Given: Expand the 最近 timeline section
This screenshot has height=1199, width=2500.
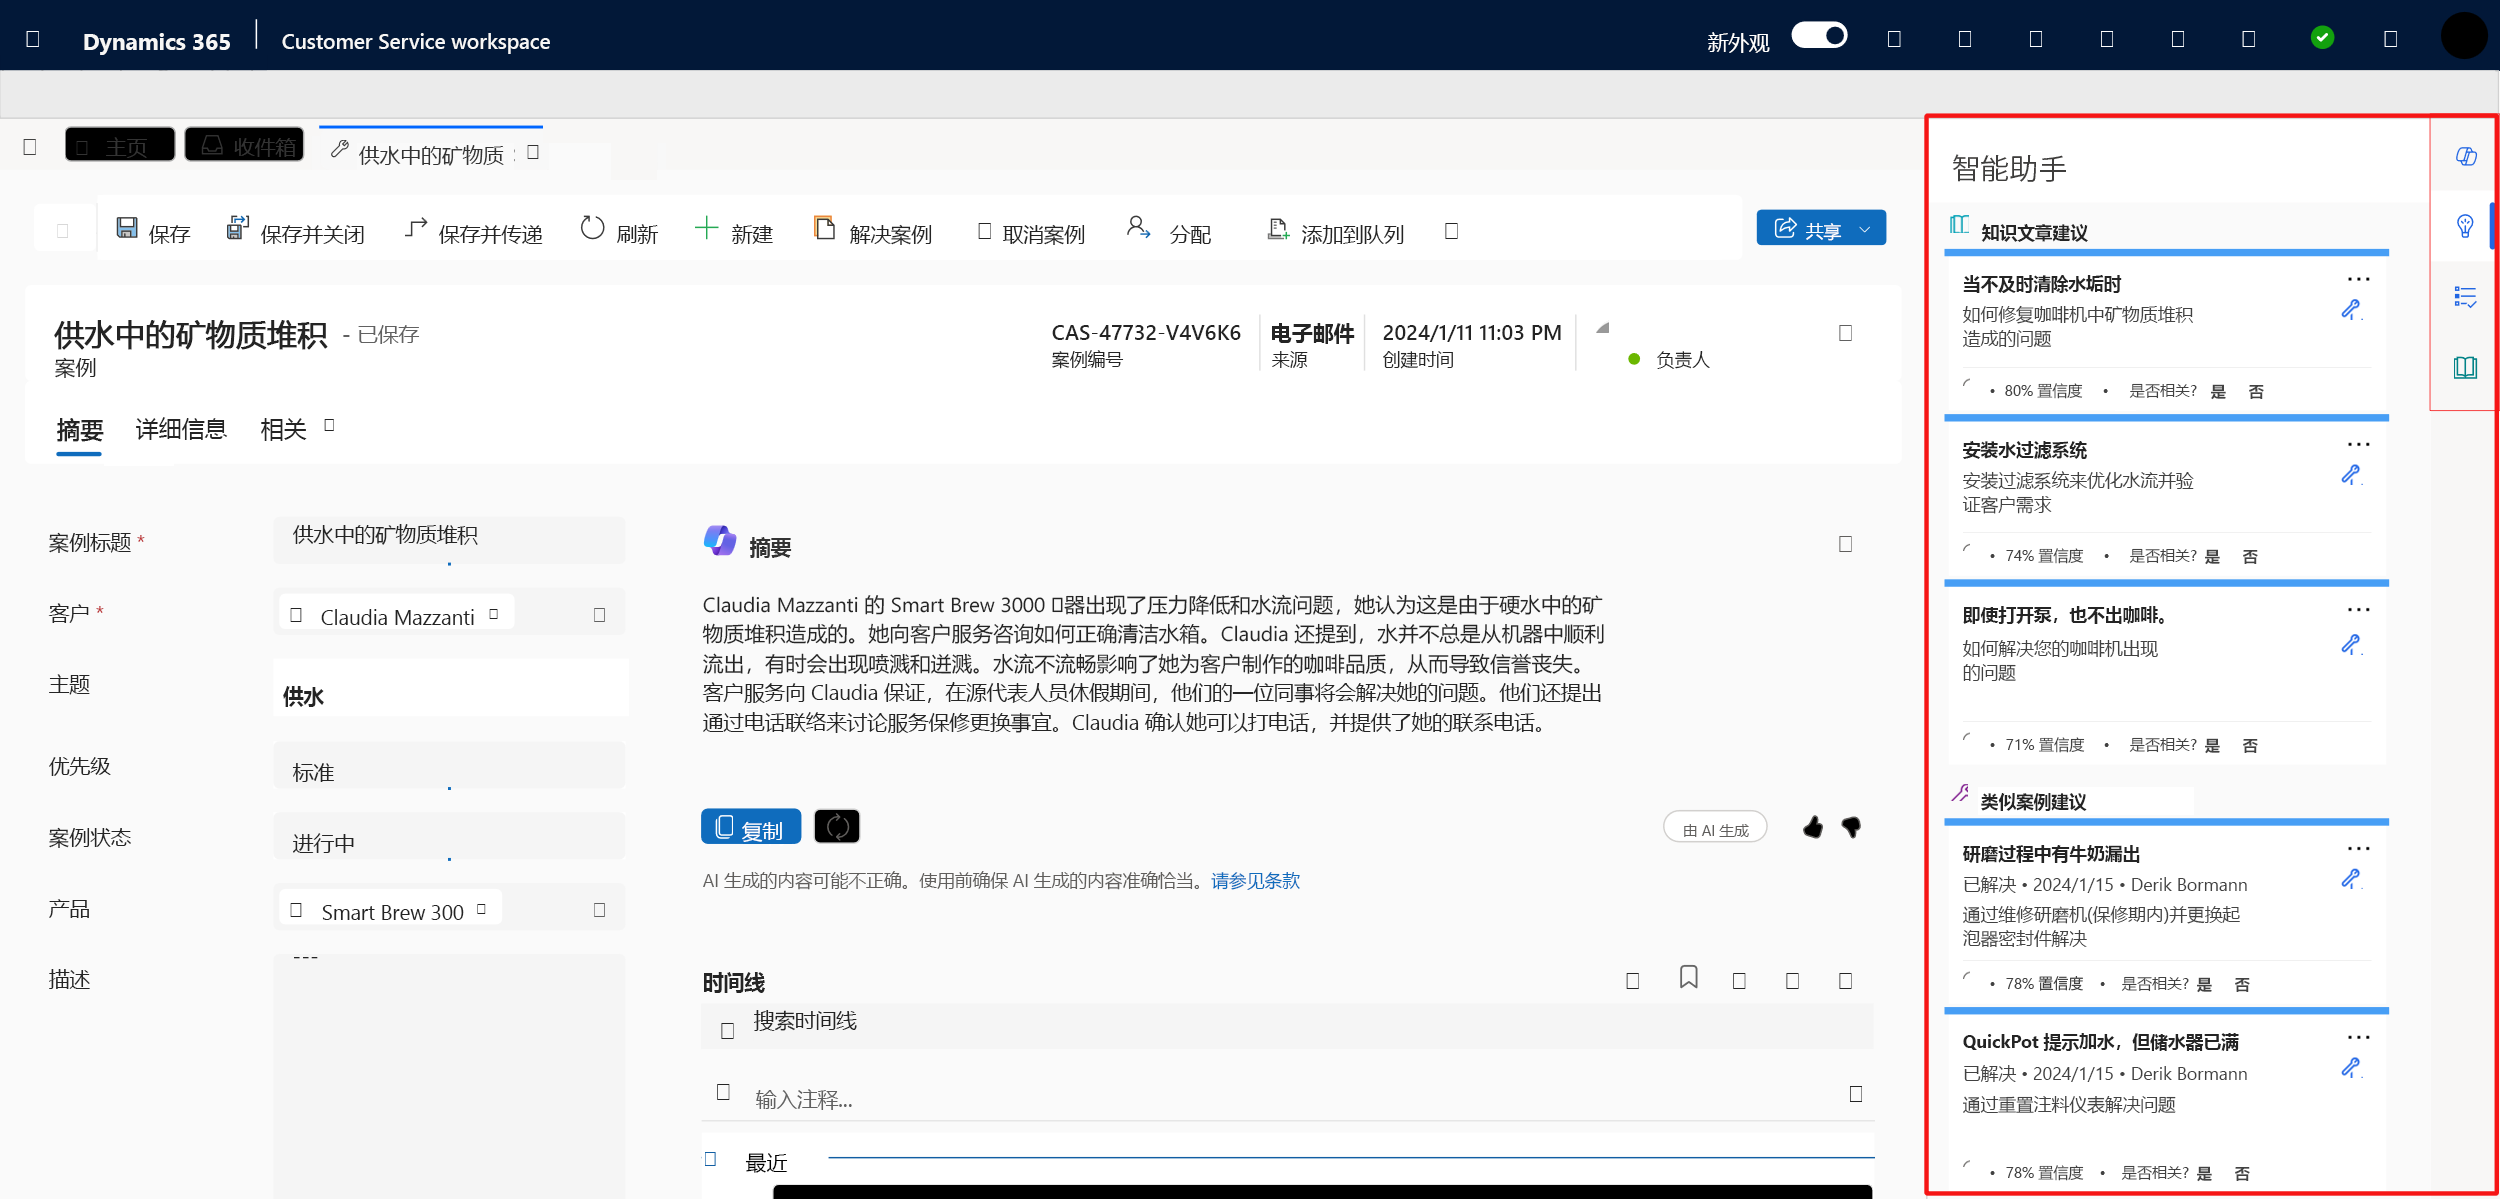Looking at the screenshot, I should coord(711,1159).
